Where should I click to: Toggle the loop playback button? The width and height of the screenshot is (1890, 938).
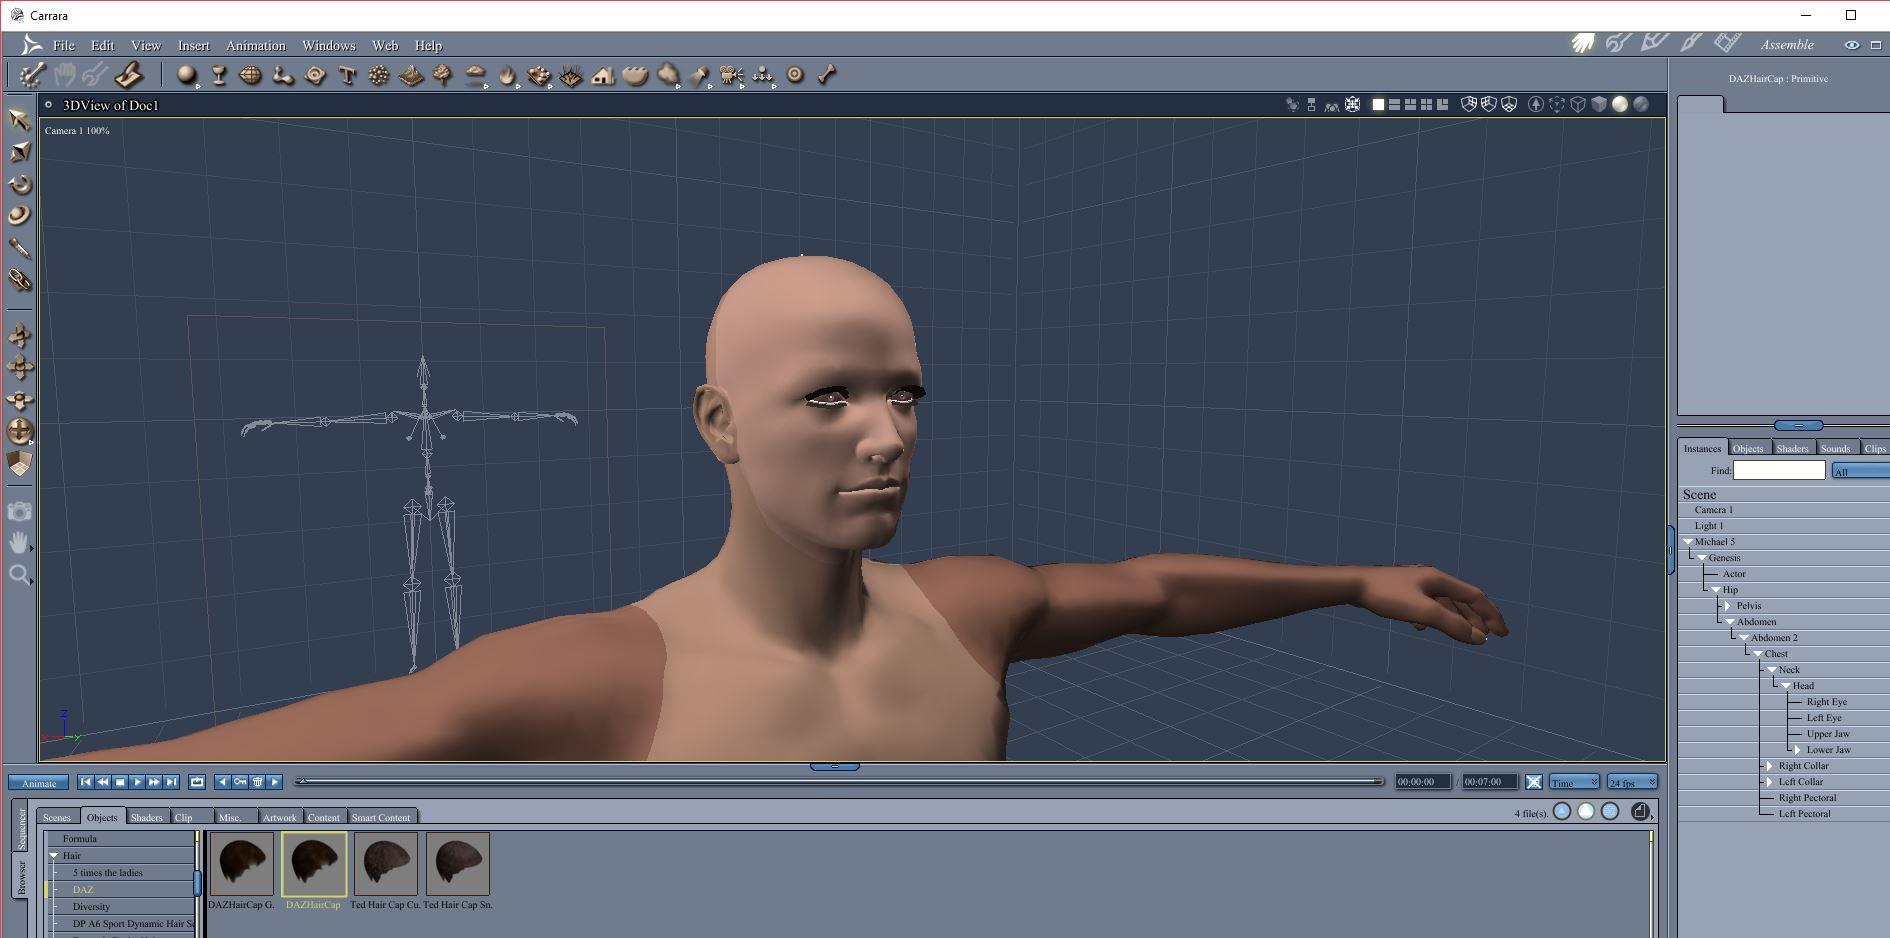(x=197, y=782)
